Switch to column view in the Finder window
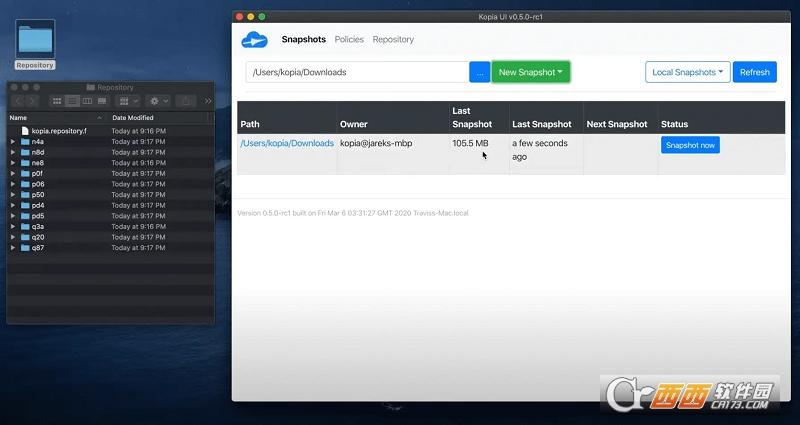The width and height of the screenshot is (800, 425). [87, 101]
